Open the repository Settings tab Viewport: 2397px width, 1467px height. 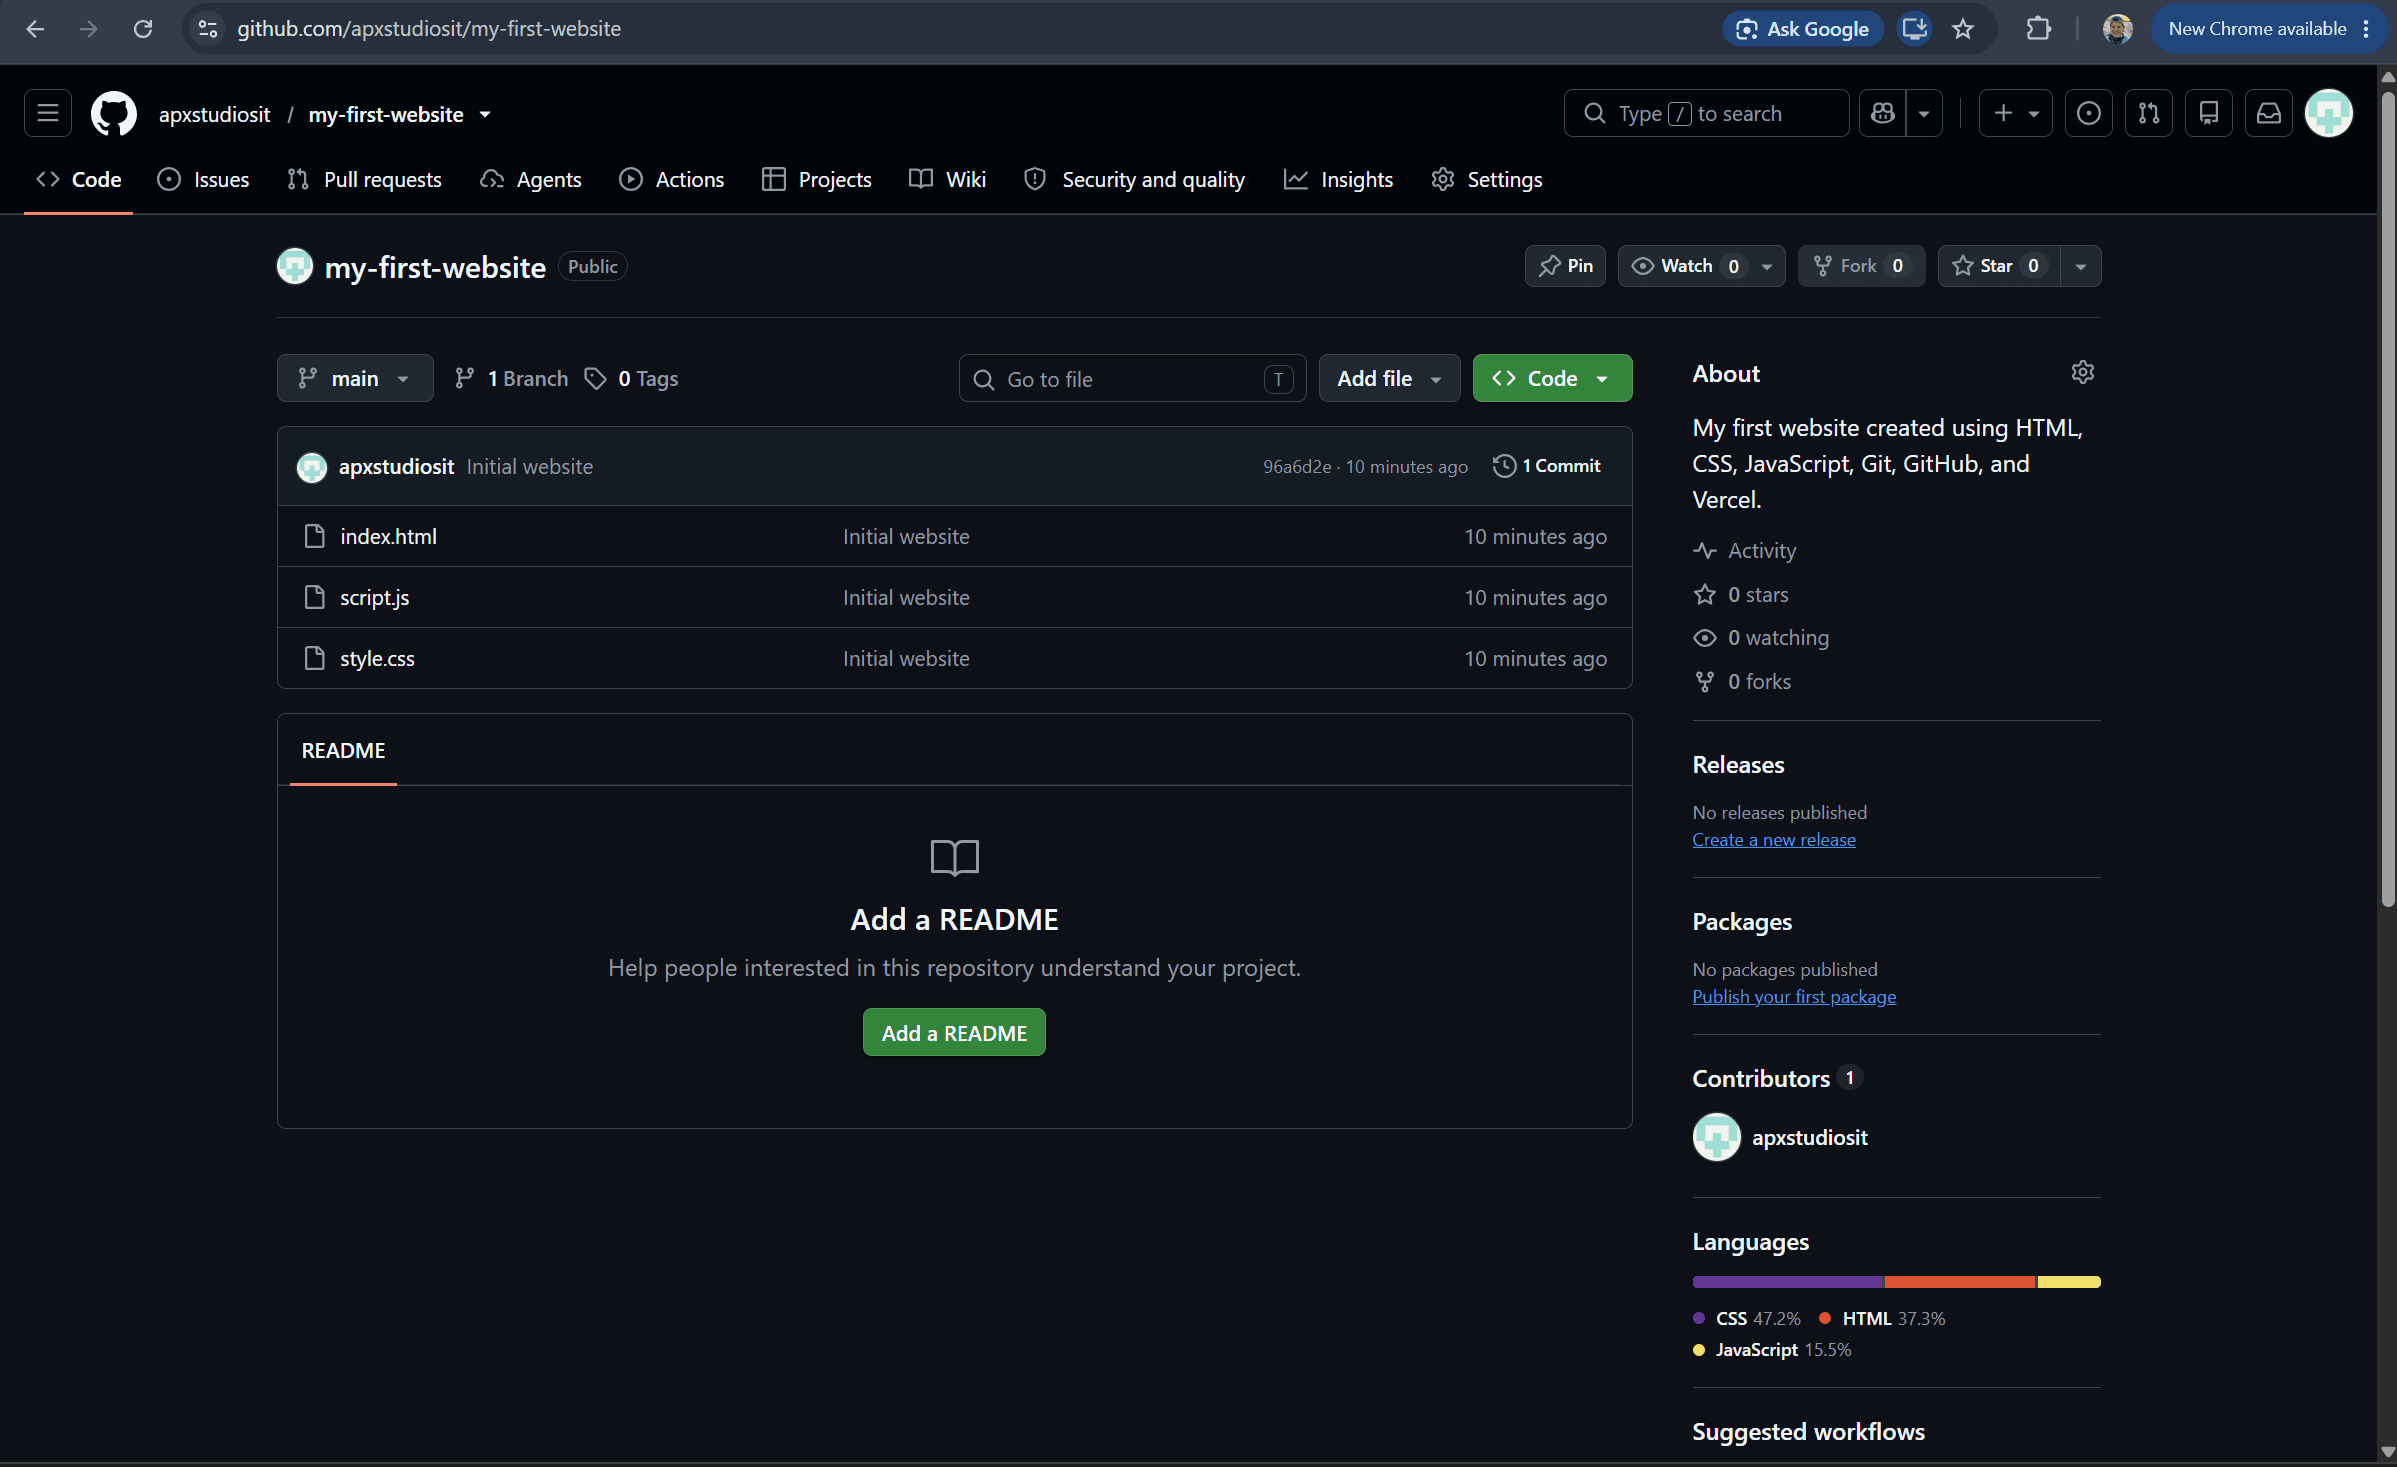(x=1487, y=180)
